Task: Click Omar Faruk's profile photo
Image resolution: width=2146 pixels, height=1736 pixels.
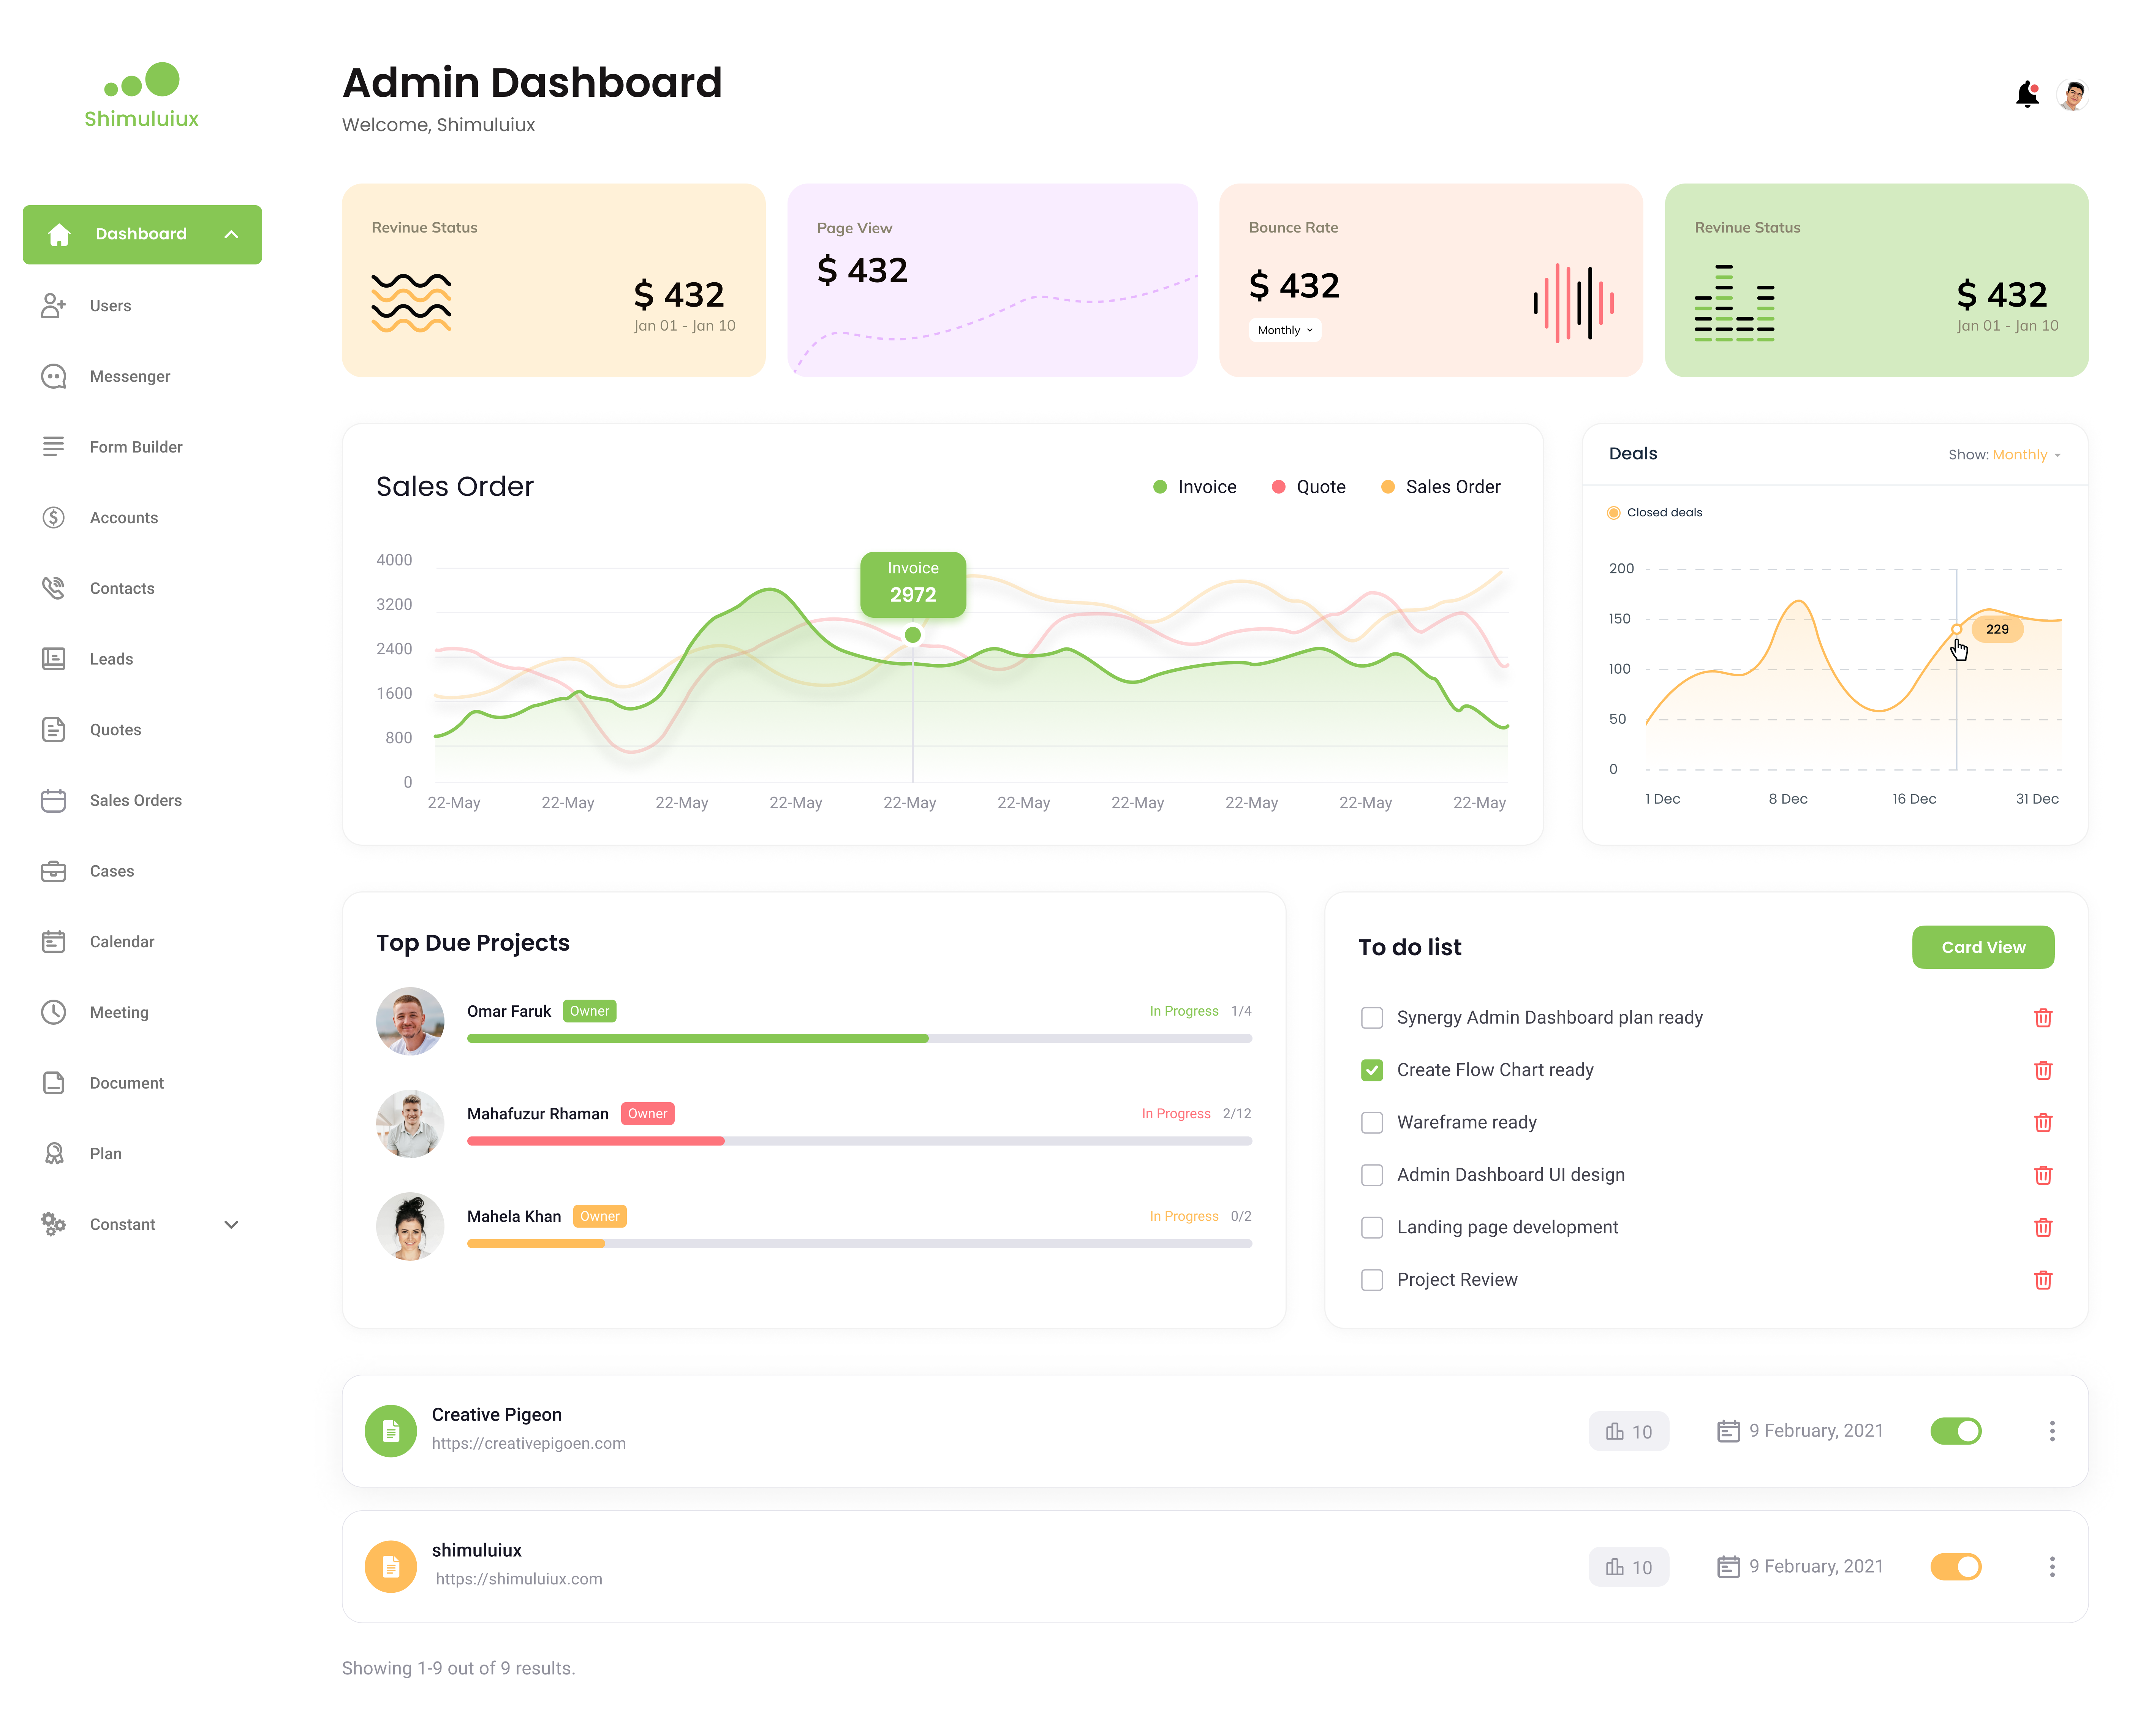Action: 410,1021
